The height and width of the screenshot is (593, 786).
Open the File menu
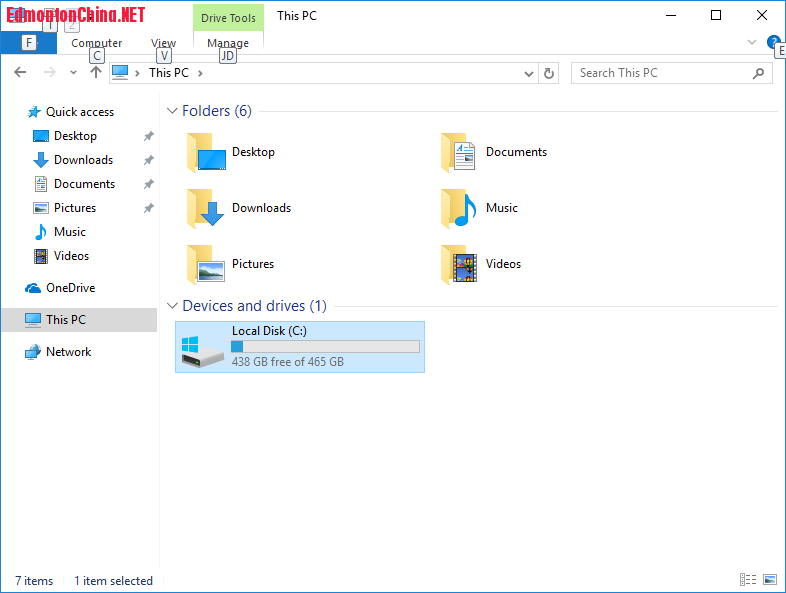coord(28,43)
